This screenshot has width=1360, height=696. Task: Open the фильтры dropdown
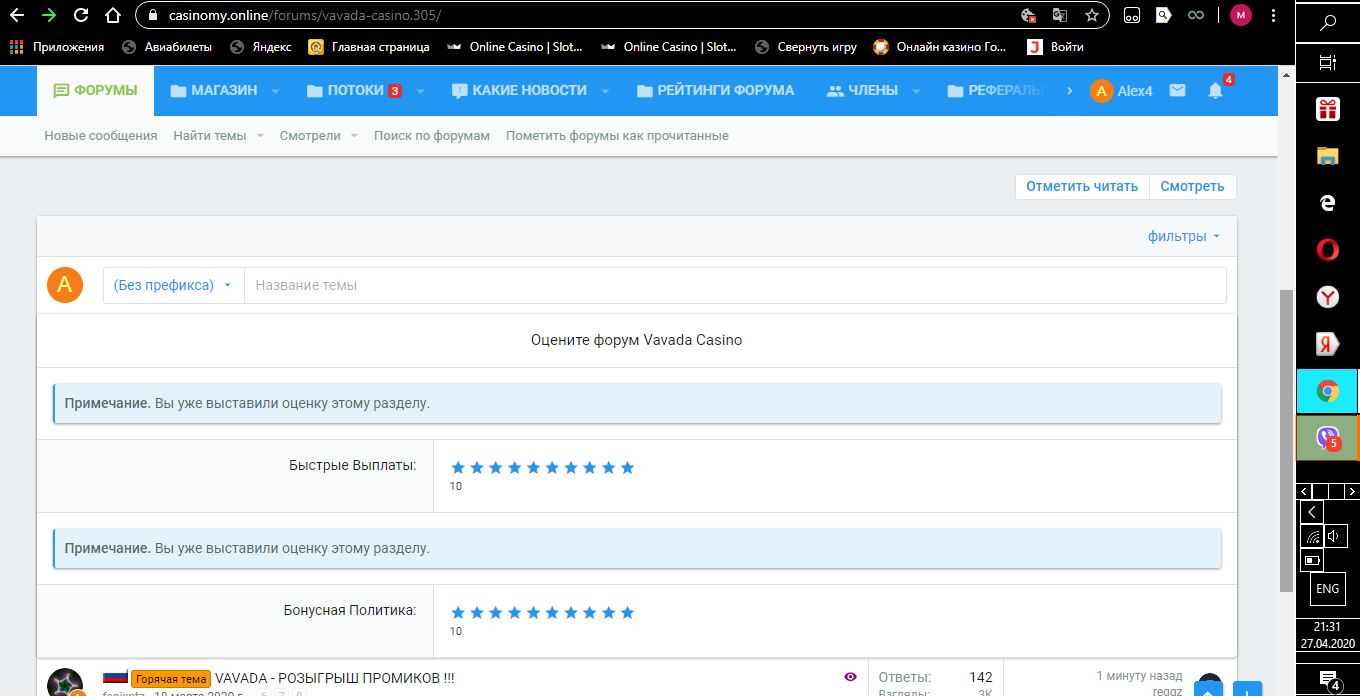coord(1184,237)
